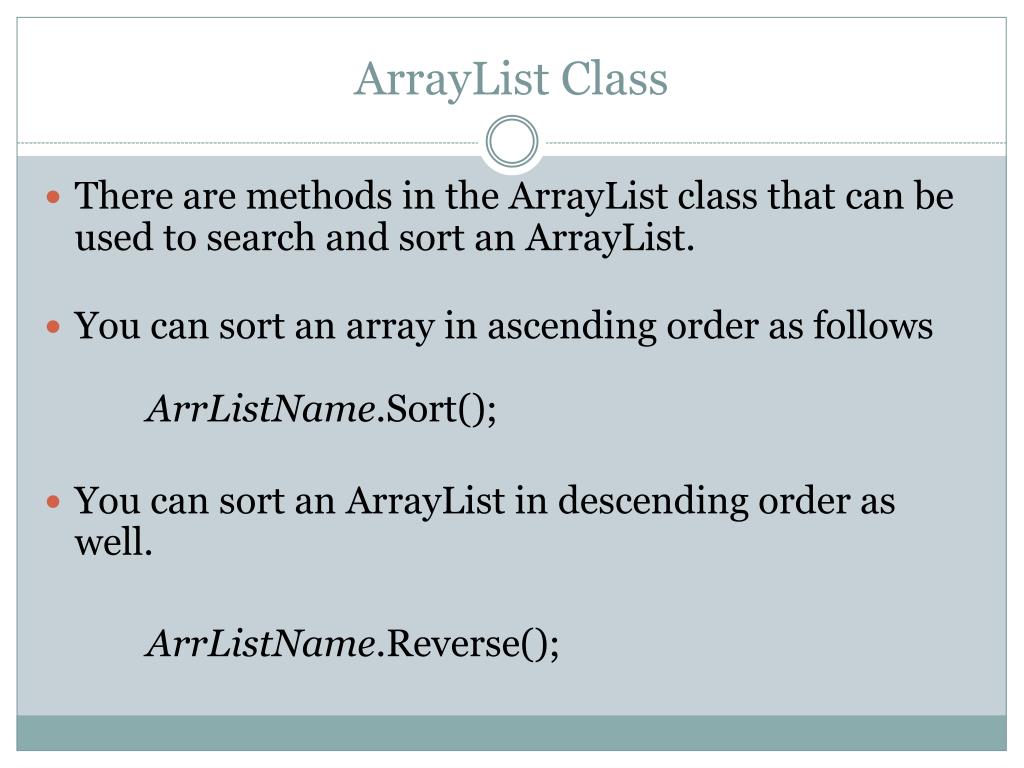Click the dashed divider right of the circle
Viewport: 1024px width, 768px height.
click(x=773, y=142)
